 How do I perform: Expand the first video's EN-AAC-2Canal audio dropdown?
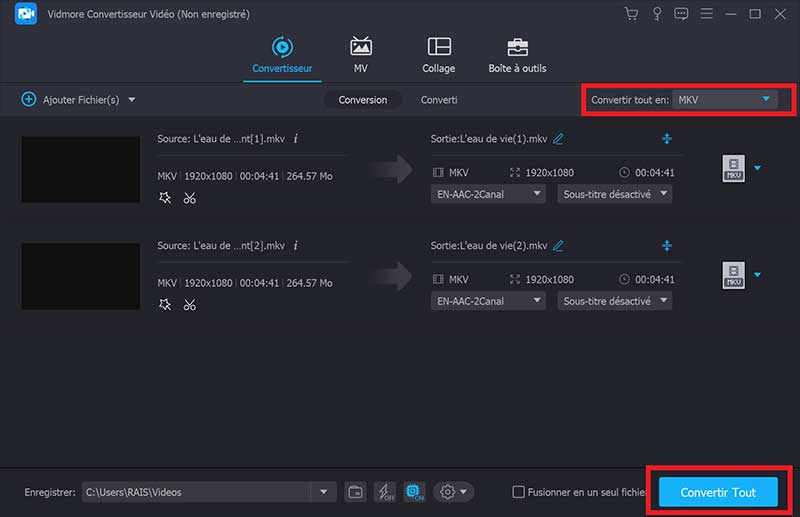pos(488,194)
